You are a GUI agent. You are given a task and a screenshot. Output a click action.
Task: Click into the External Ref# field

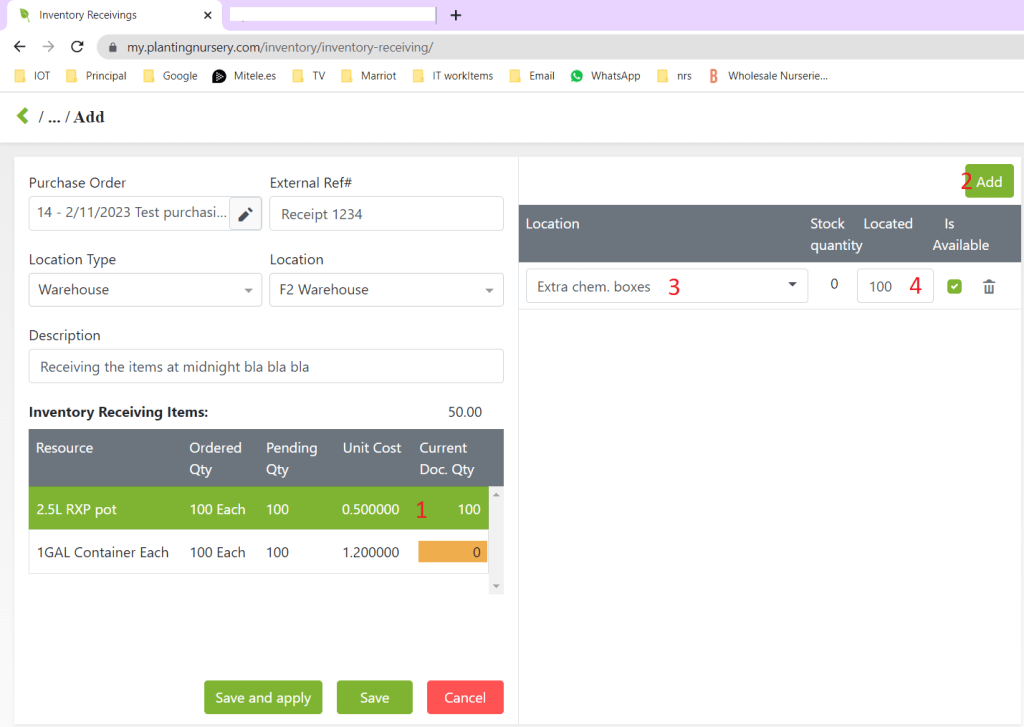tap(386, 214)
